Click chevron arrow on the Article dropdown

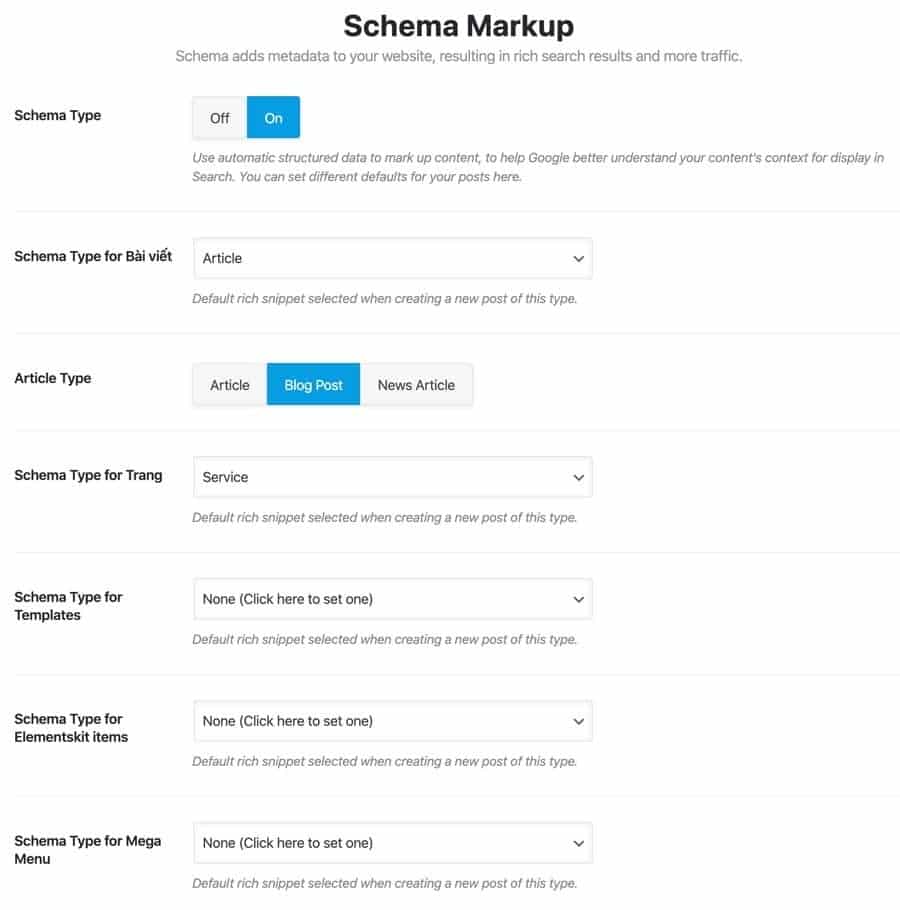click(x=578, y=259)
